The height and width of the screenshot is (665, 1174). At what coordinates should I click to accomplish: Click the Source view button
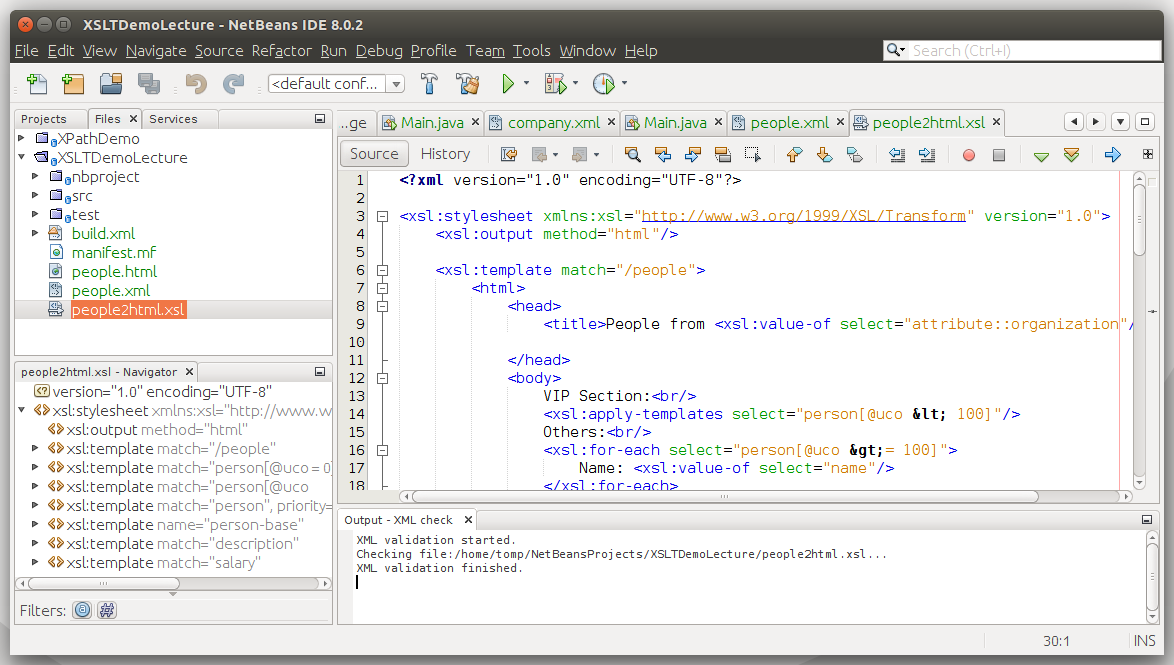(x=374, y=154)
